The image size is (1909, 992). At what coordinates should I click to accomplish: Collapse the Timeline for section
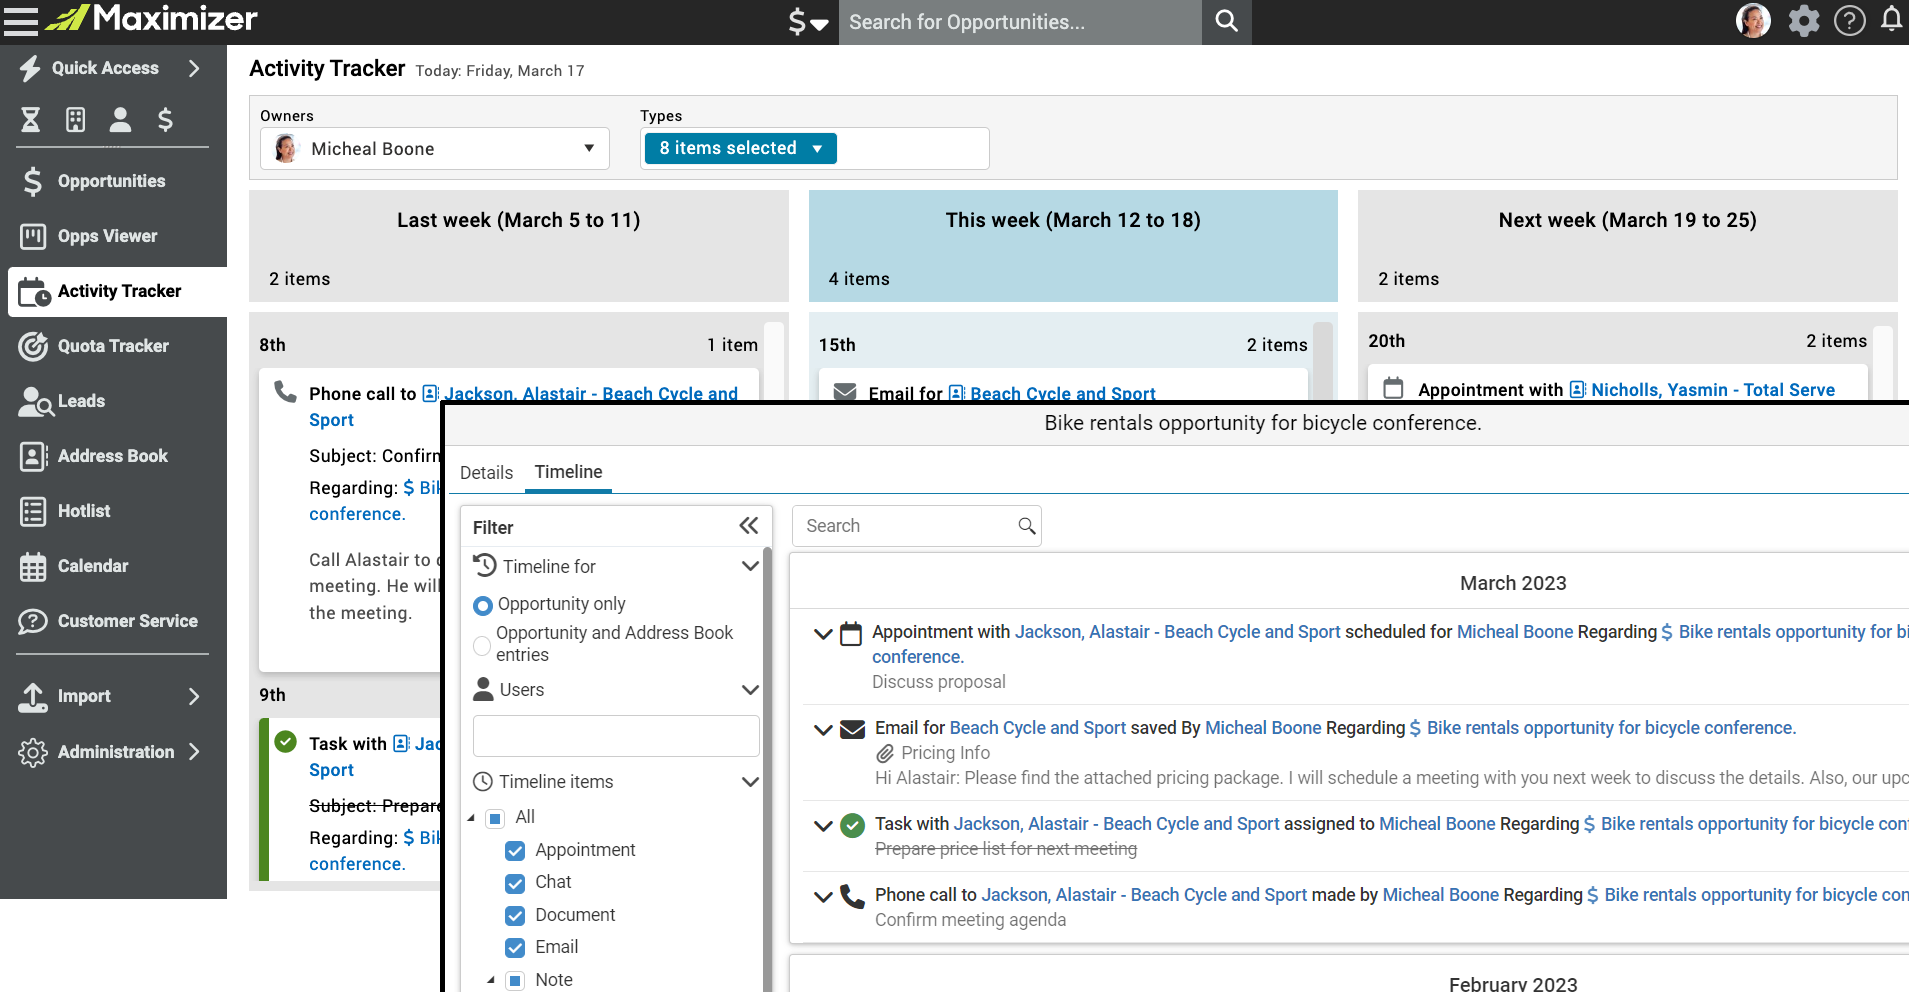click(750, 566)
